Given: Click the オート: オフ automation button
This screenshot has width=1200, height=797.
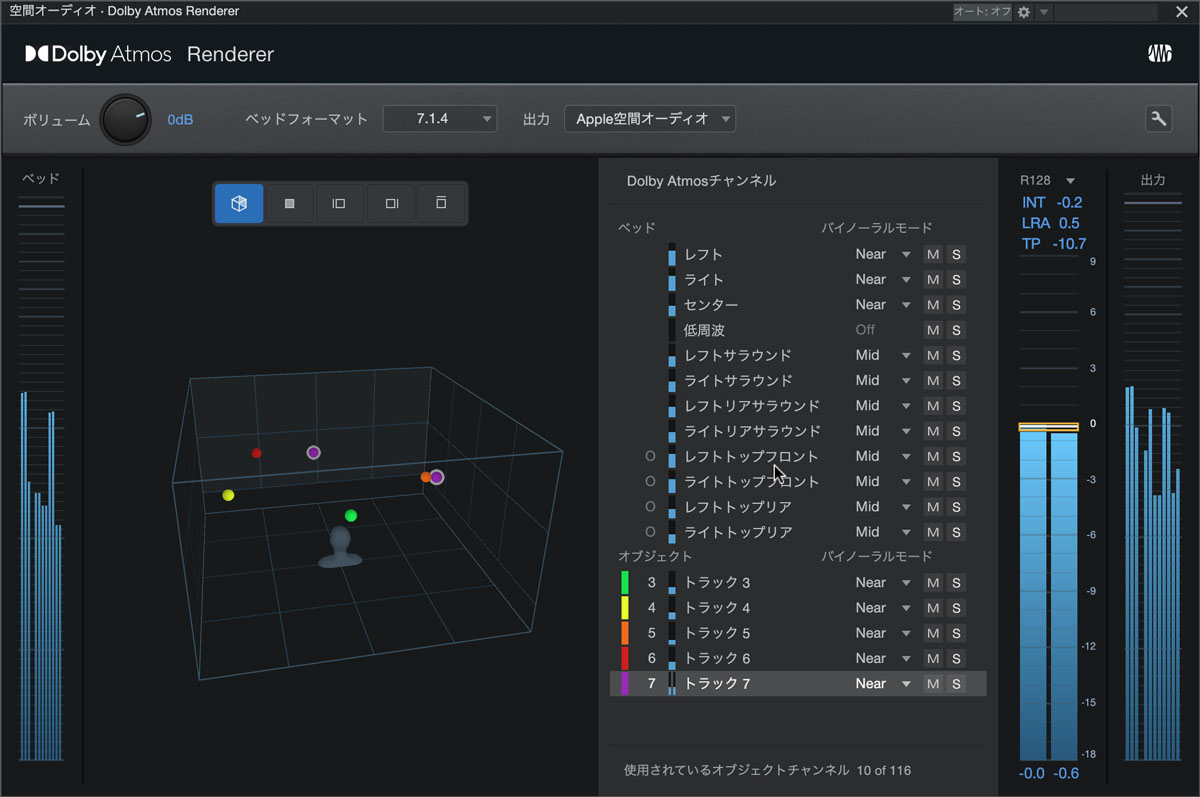Looking at the screenshot, I should [x=982, y=12].
